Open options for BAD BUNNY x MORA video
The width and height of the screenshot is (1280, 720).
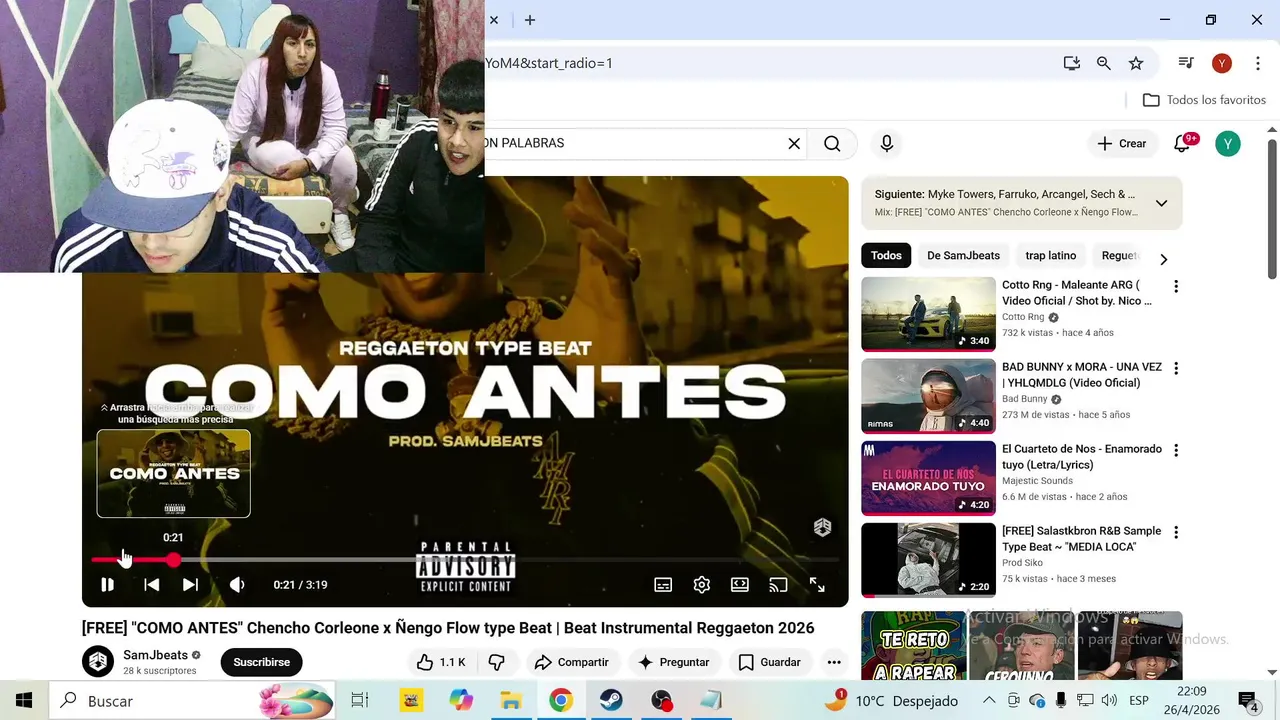[1176, 368]
